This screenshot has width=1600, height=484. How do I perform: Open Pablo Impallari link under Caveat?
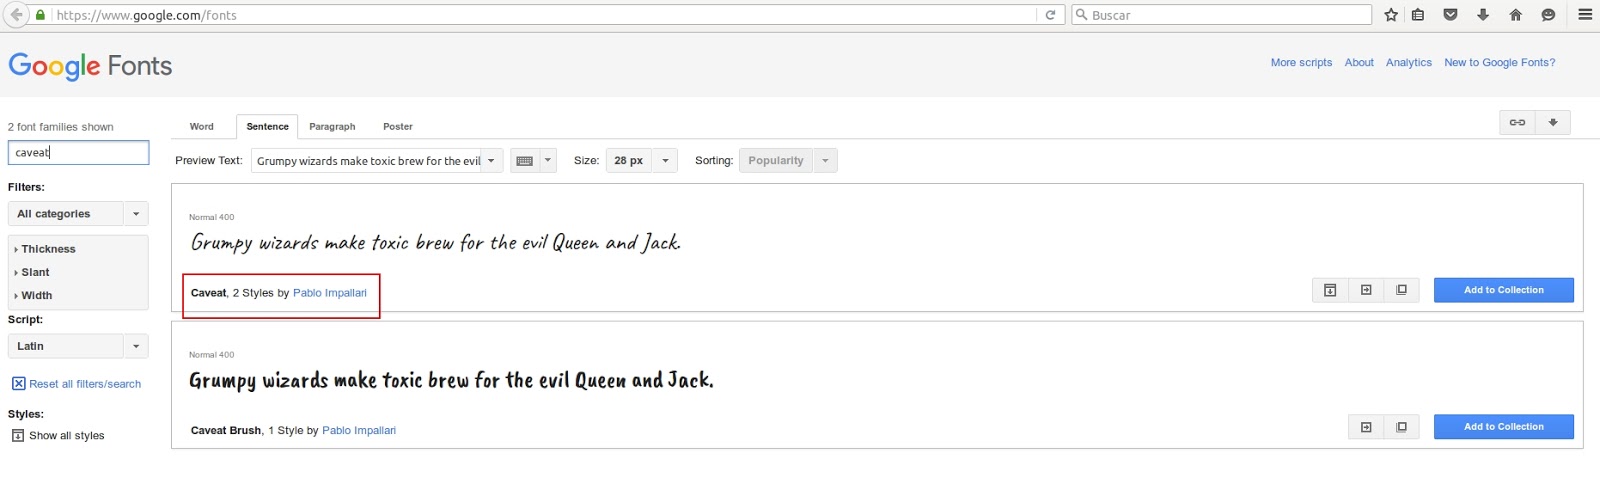[x=330, y=293]
